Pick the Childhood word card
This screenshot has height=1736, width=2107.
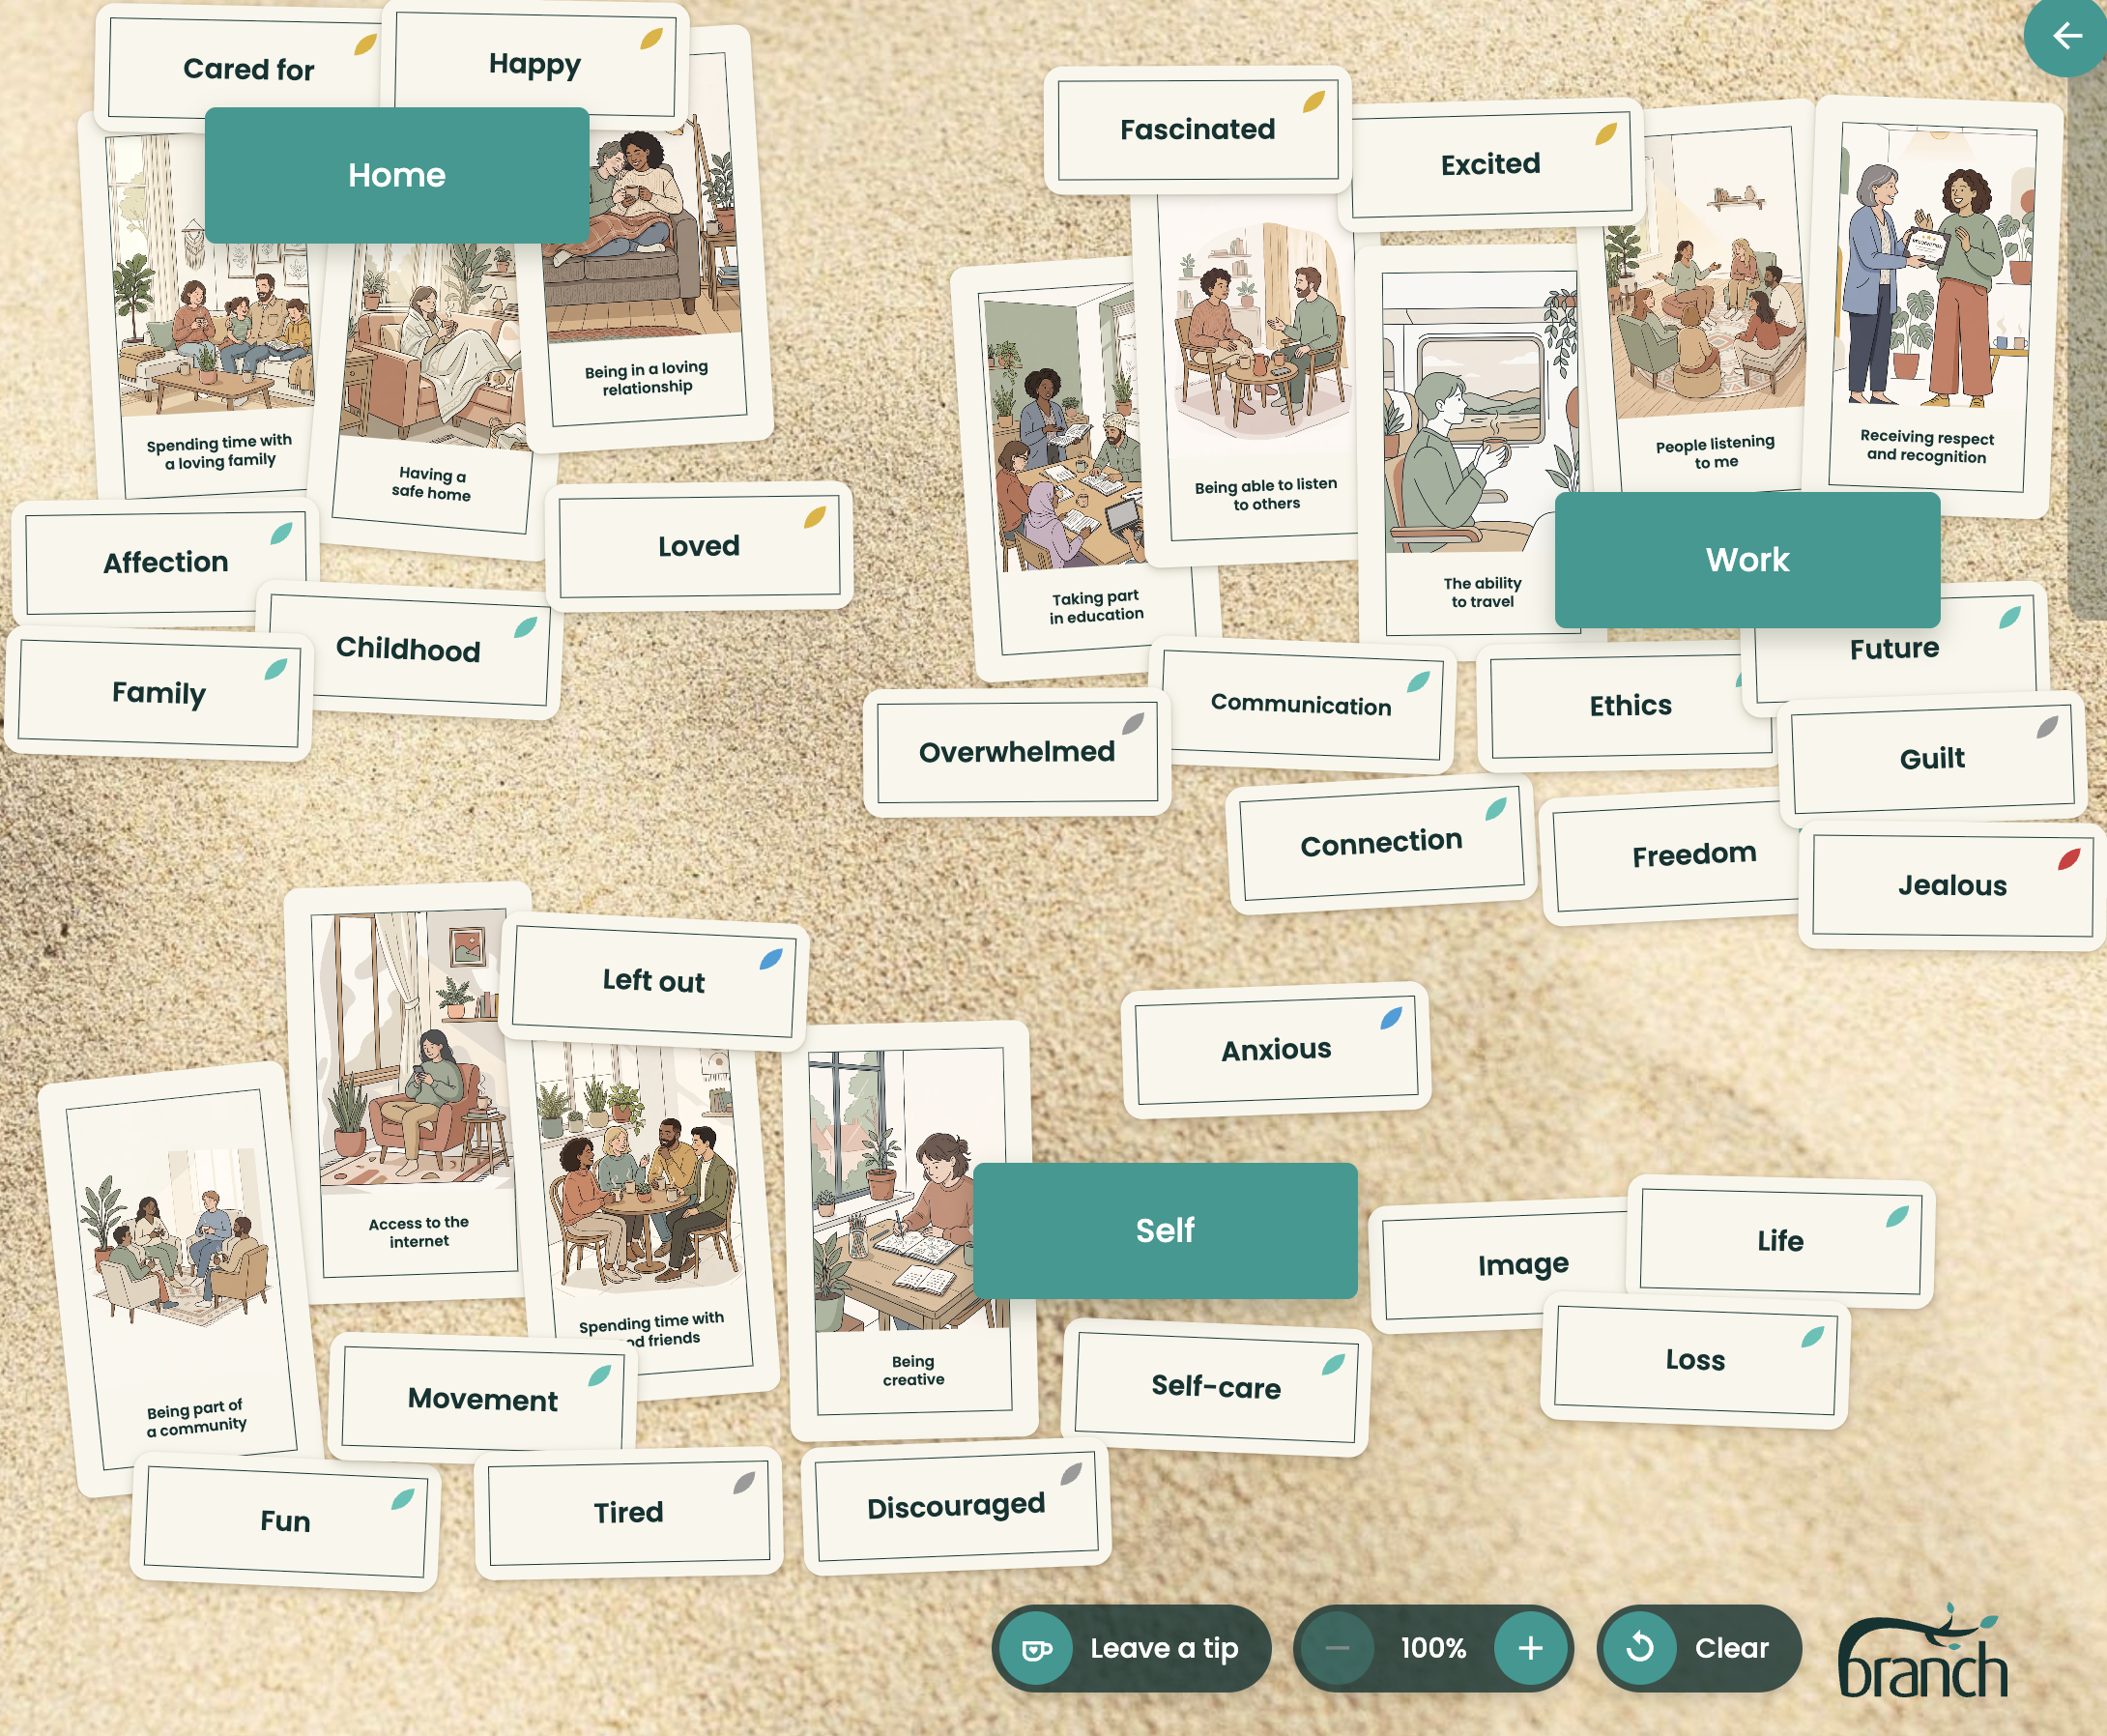408,649
